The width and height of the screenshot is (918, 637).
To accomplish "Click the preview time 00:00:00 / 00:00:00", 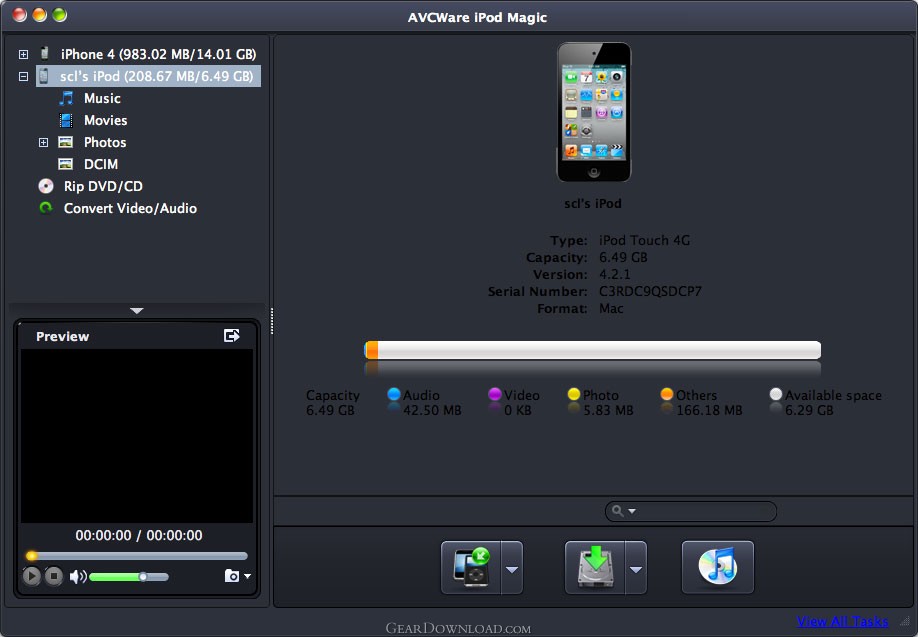I will (x=139, y=535).
